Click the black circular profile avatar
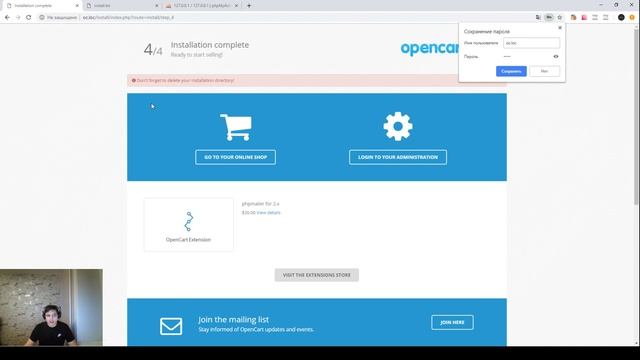Image resolution: width=640 pixels, height=360 pixels. (621, 18)
